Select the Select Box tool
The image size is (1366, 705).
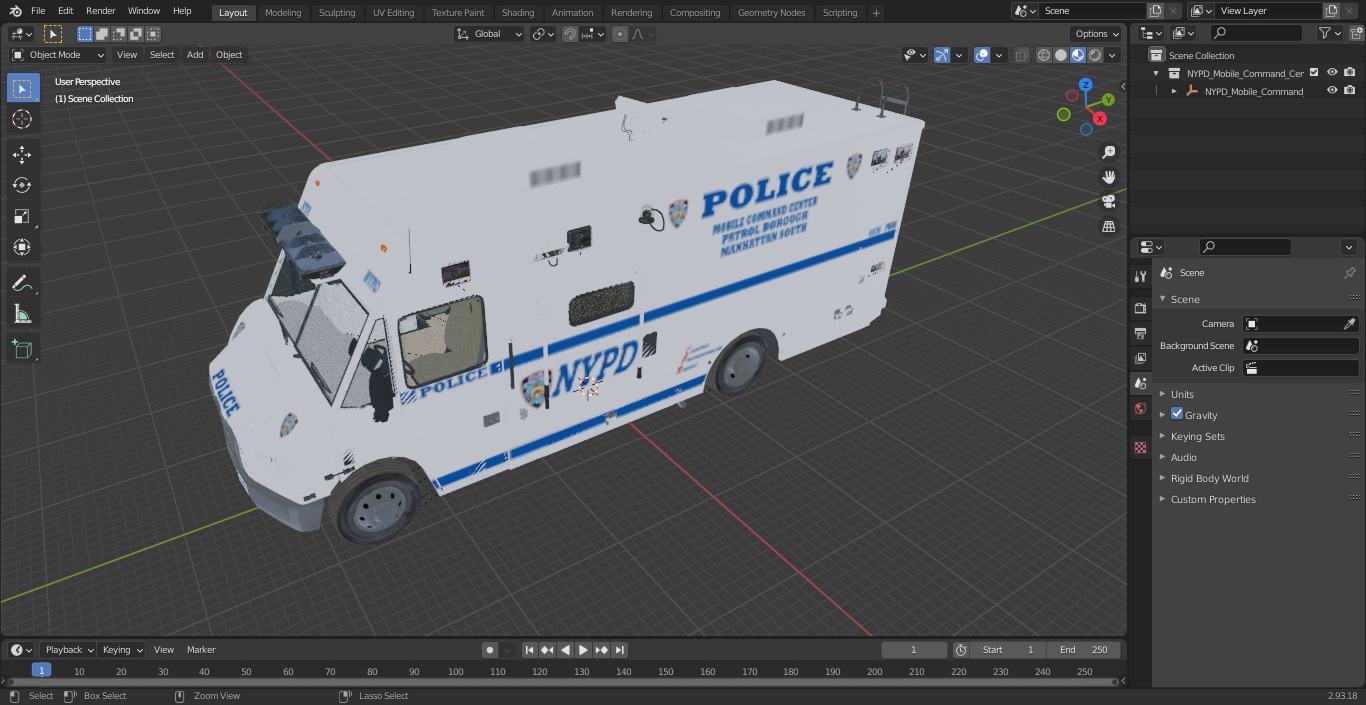tap(22, 88)
